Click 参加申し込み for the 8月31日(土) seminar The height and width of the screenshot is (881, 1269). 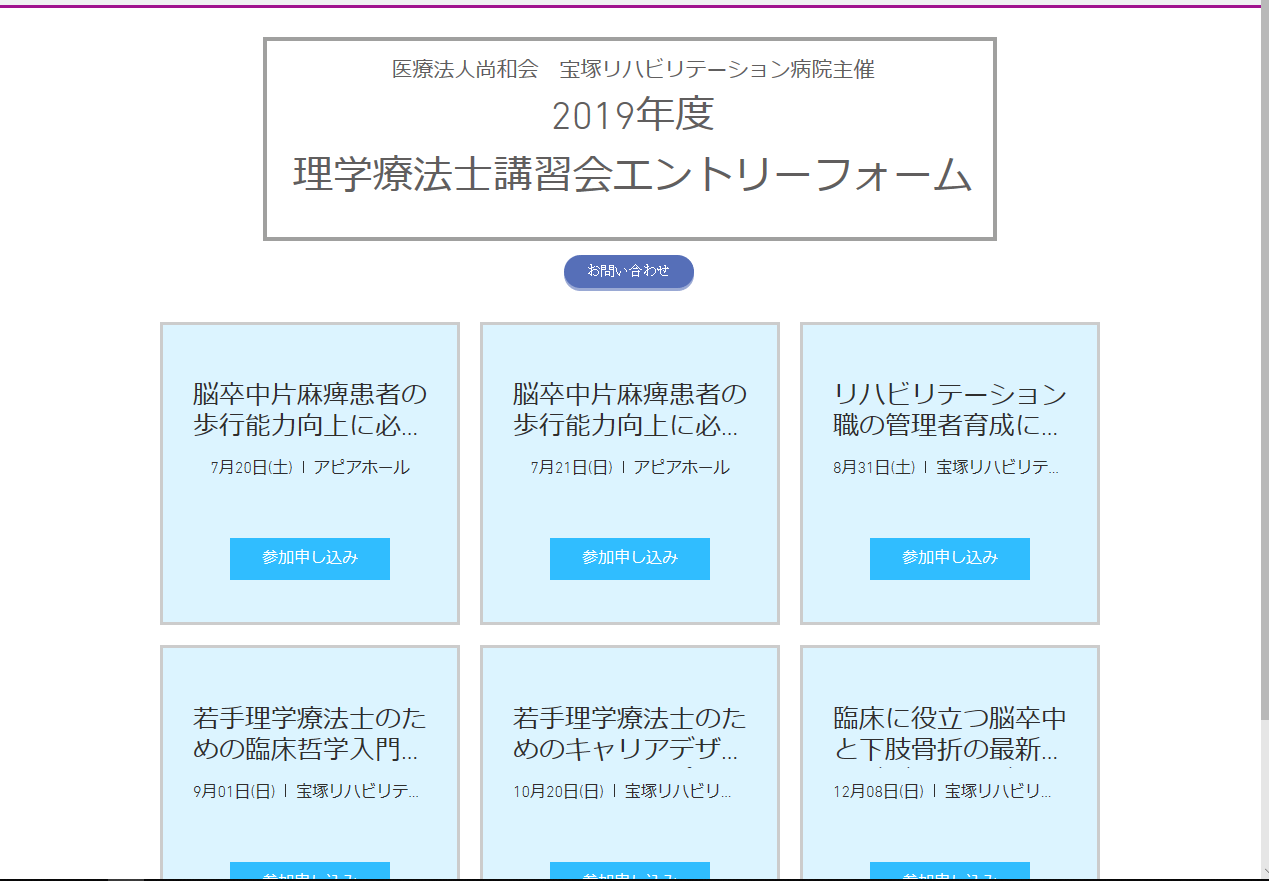(950, 558)
